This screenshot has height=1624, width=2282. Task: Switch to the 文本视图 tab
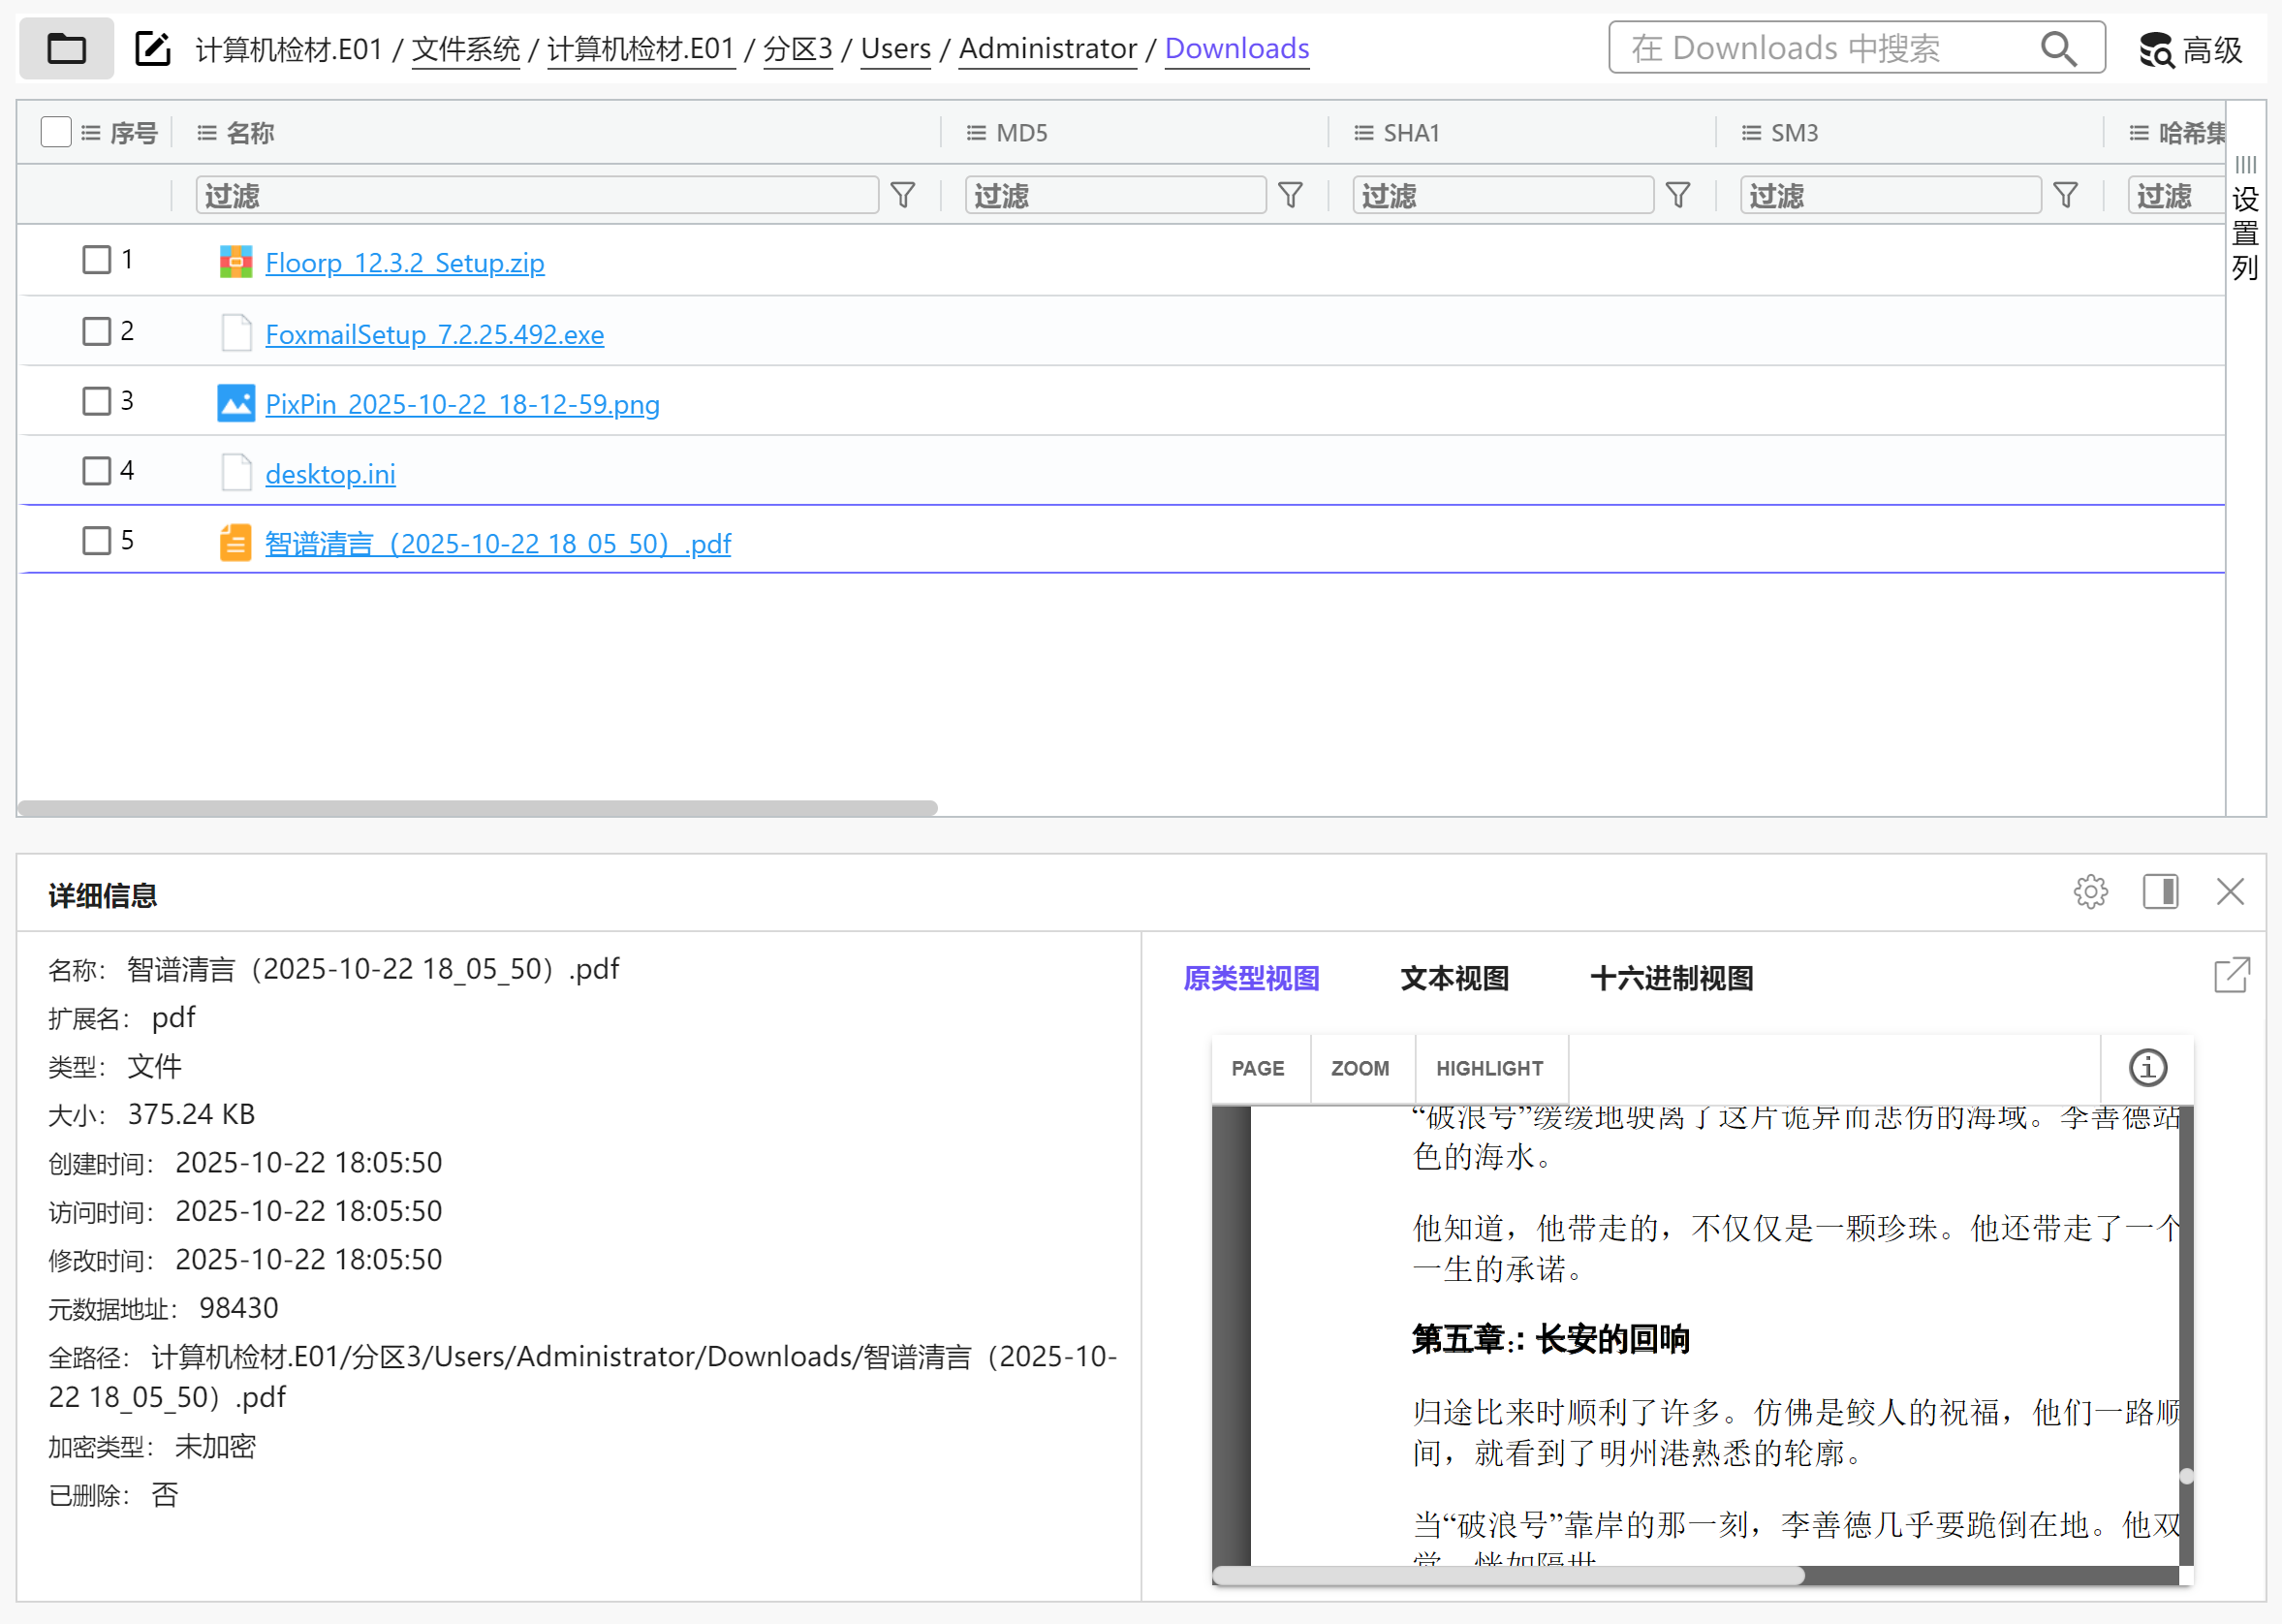point(1454,978)
